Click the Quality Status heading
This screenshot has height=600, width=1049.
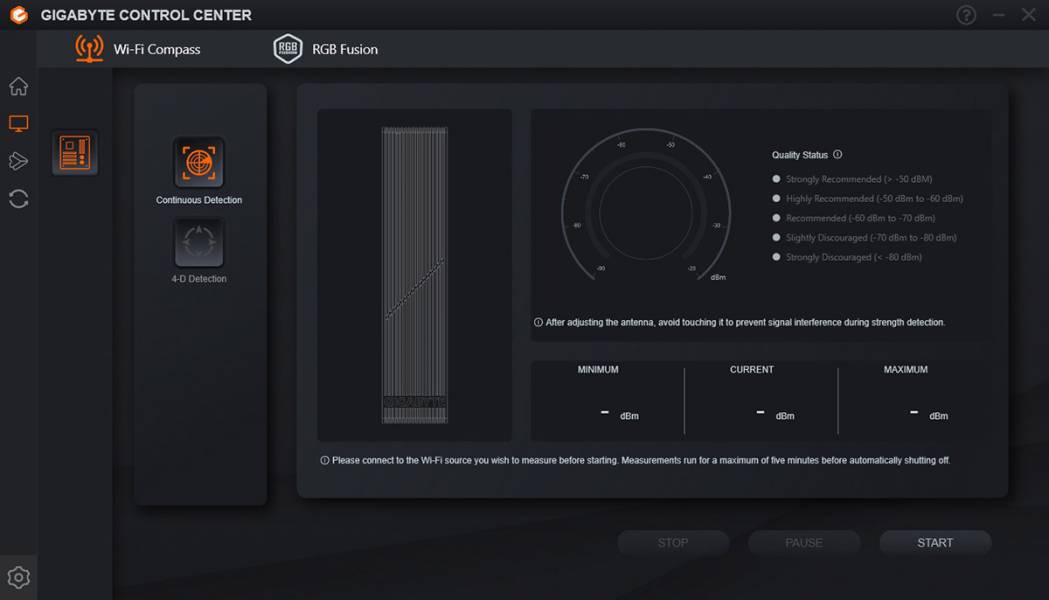tap(799, 155)
